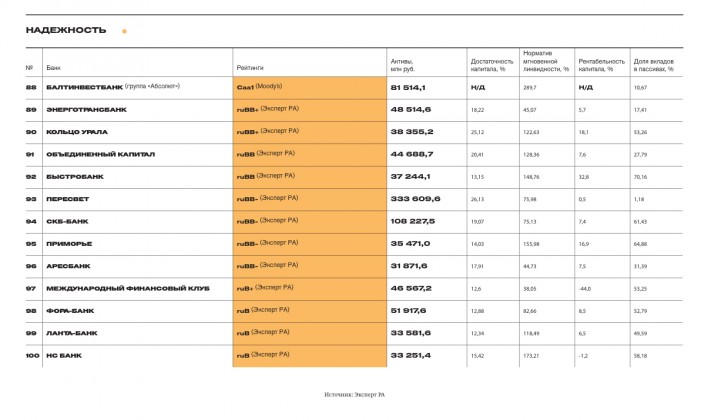Image resolution: width=705 pixels, height=420 pixels.
Task: Click the ruB+ rating cell in row 97
Action: point(265,288)
